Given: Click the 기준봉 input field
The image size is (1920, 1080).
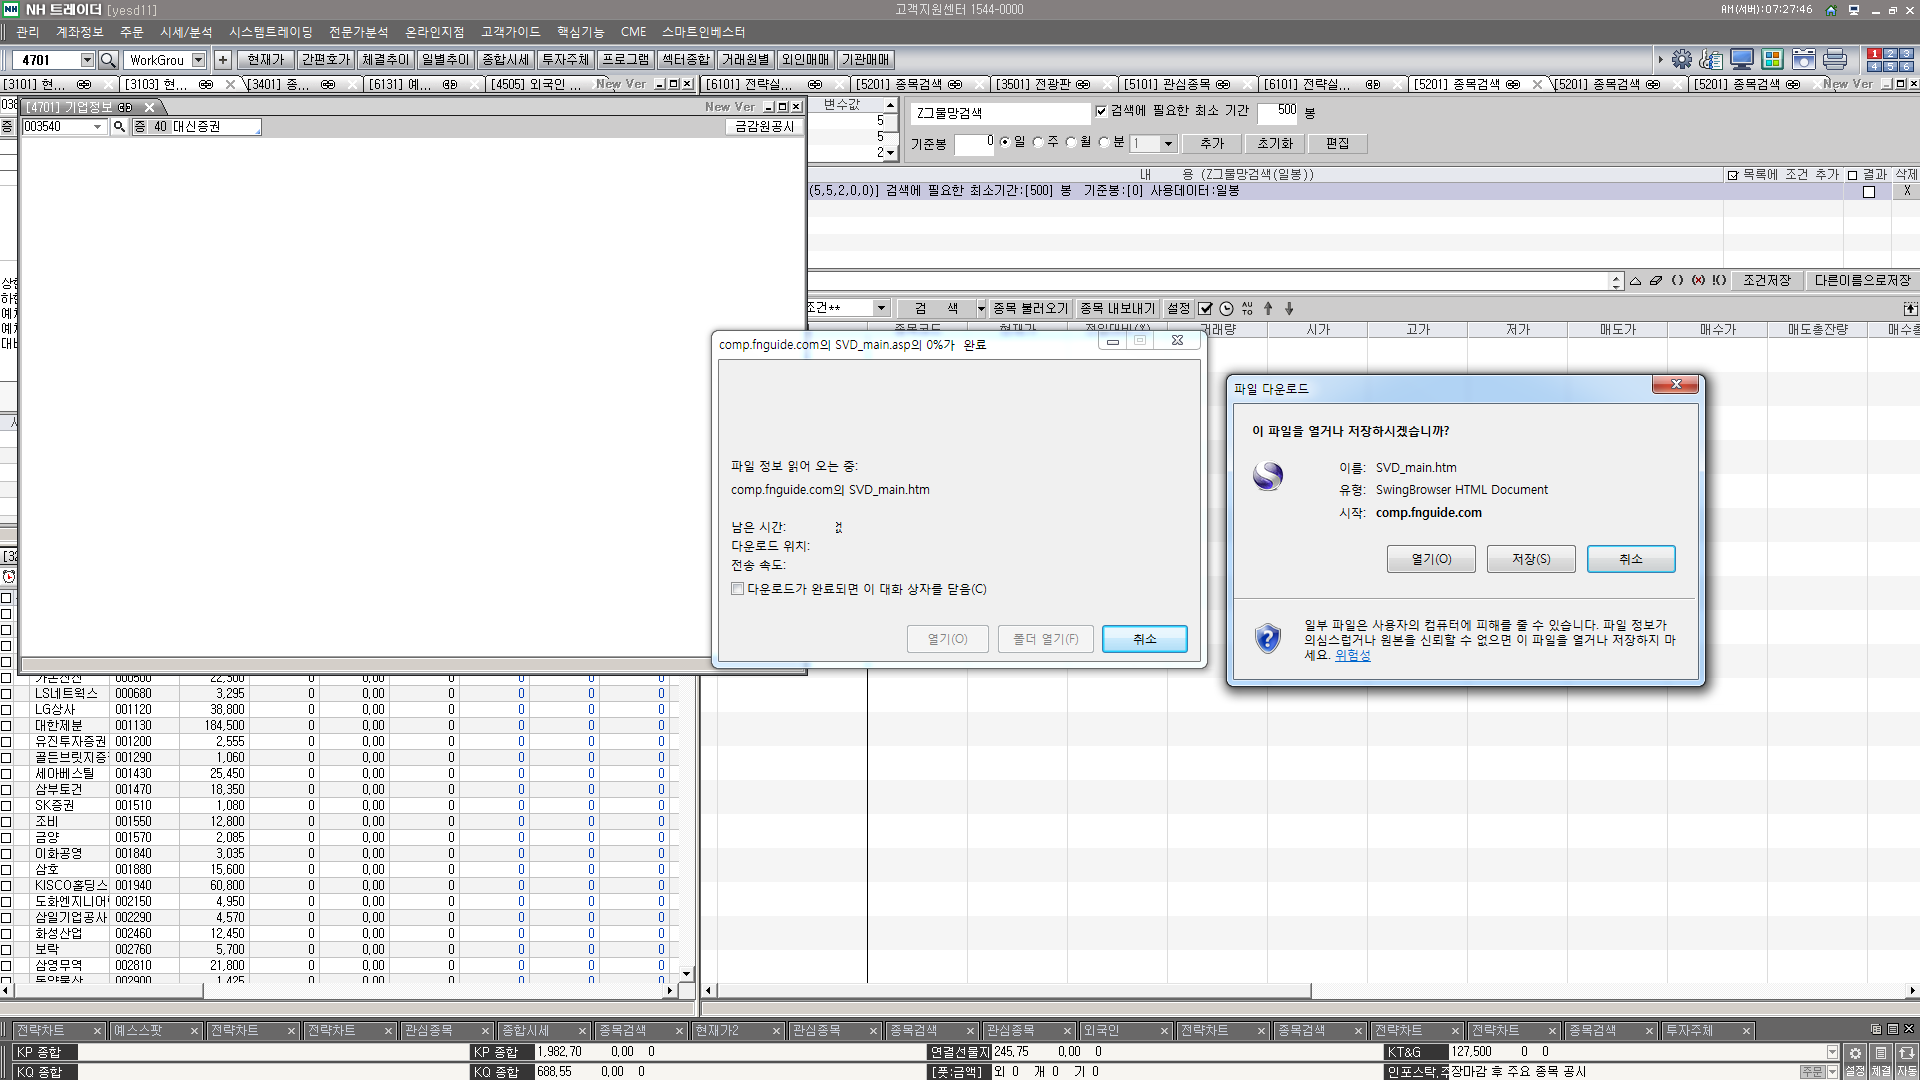Looking at the screenshot, I should pyautogui.click(x=974, y=144).
